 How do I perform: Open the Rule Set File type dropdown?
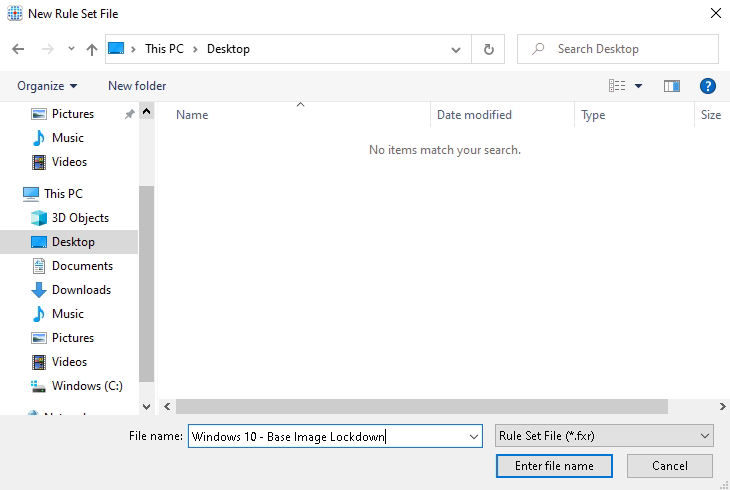tap(604, 436)
